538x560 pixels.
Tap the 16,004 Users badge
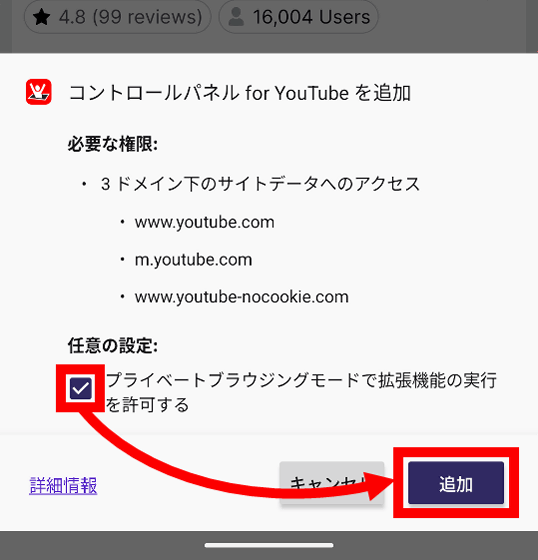pyautogui.click(x=298, y=17)
